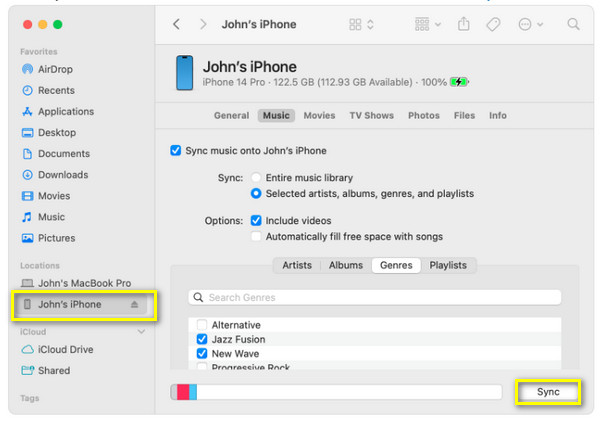Image resolution: width=600 pixels, height=422 pixels.
Task: Show the Albums list
Action: (x=346, y=265)
